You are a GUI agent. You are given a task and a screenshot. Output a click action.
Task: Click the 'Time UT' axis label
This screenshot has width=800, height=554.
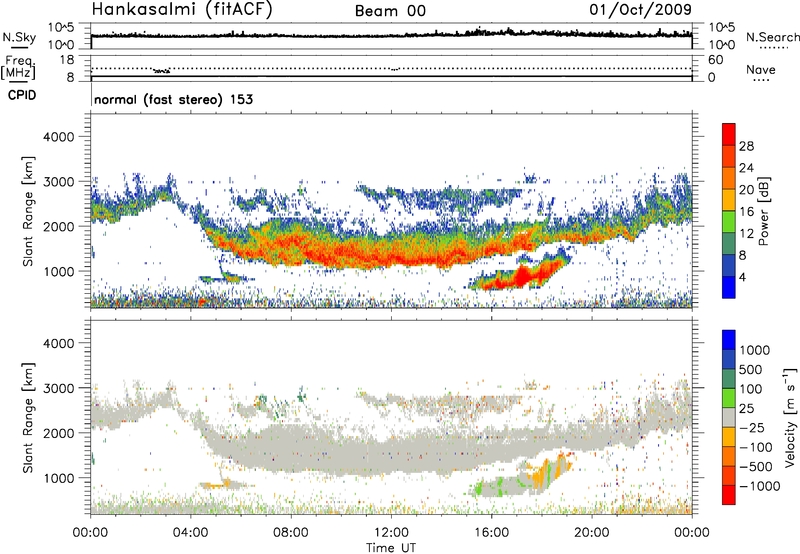[x=391, y=547]
